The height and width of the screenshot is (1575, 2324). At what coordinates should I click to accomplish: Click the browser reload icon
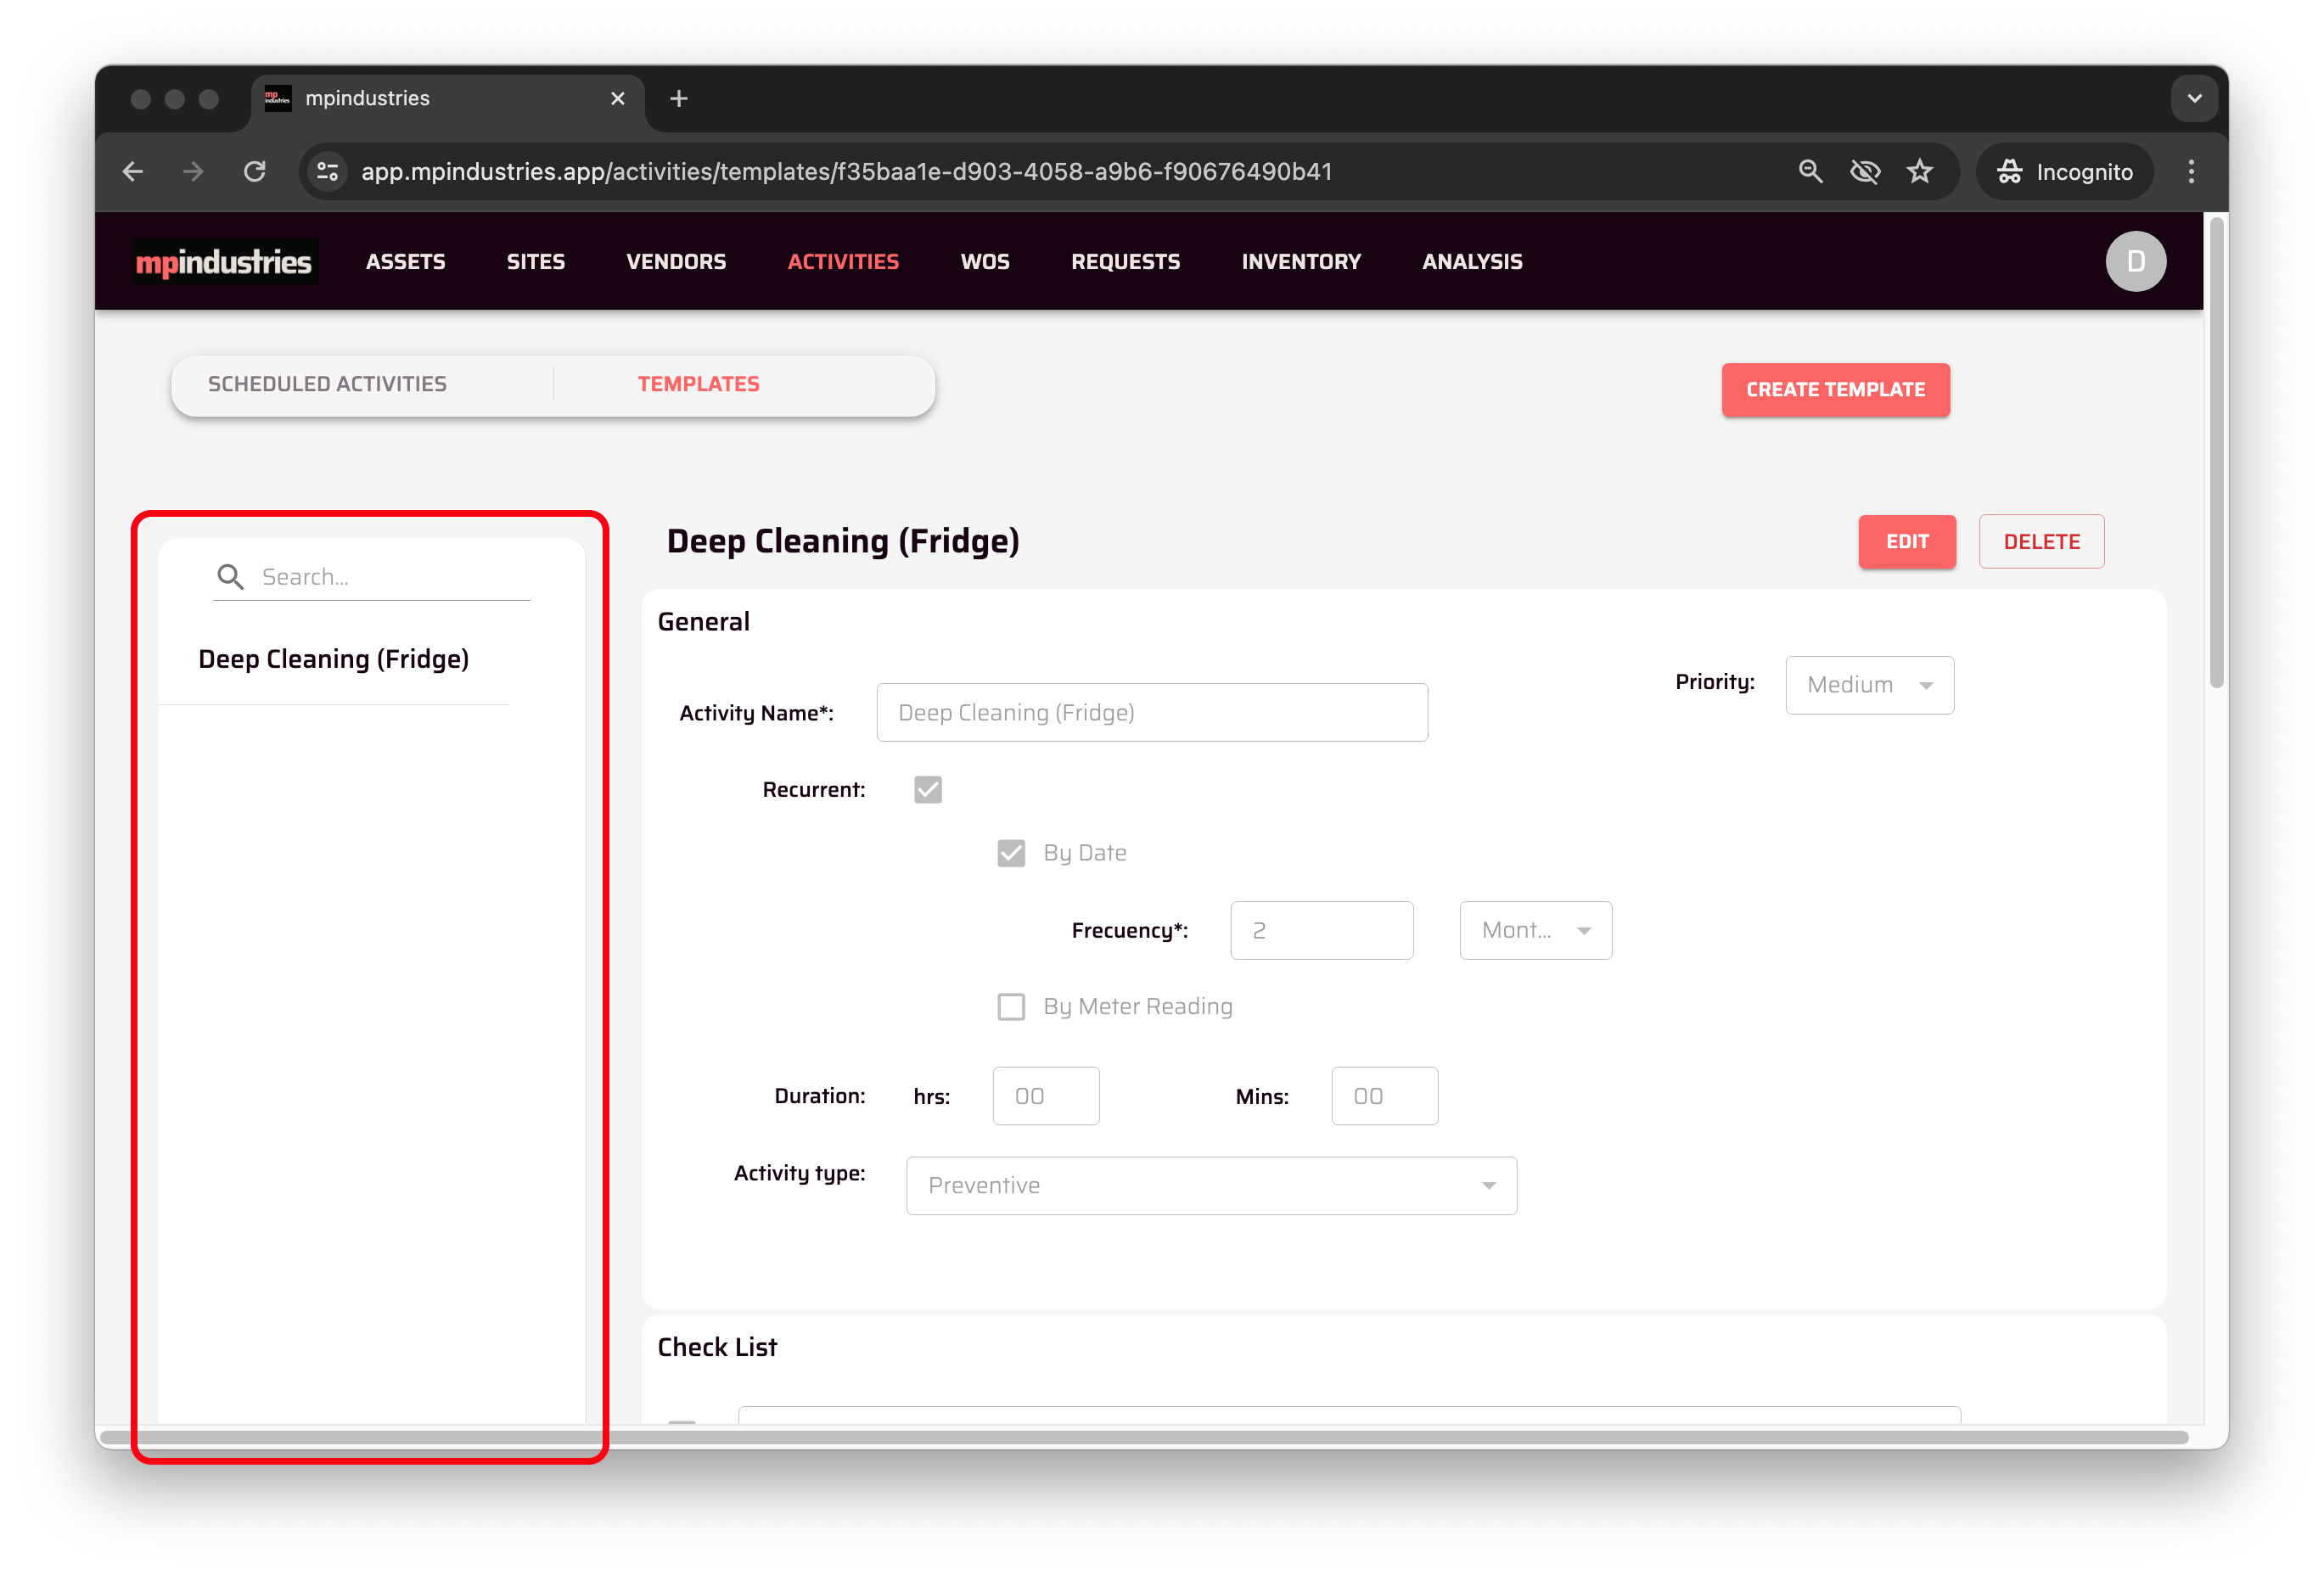coord(255,172)
